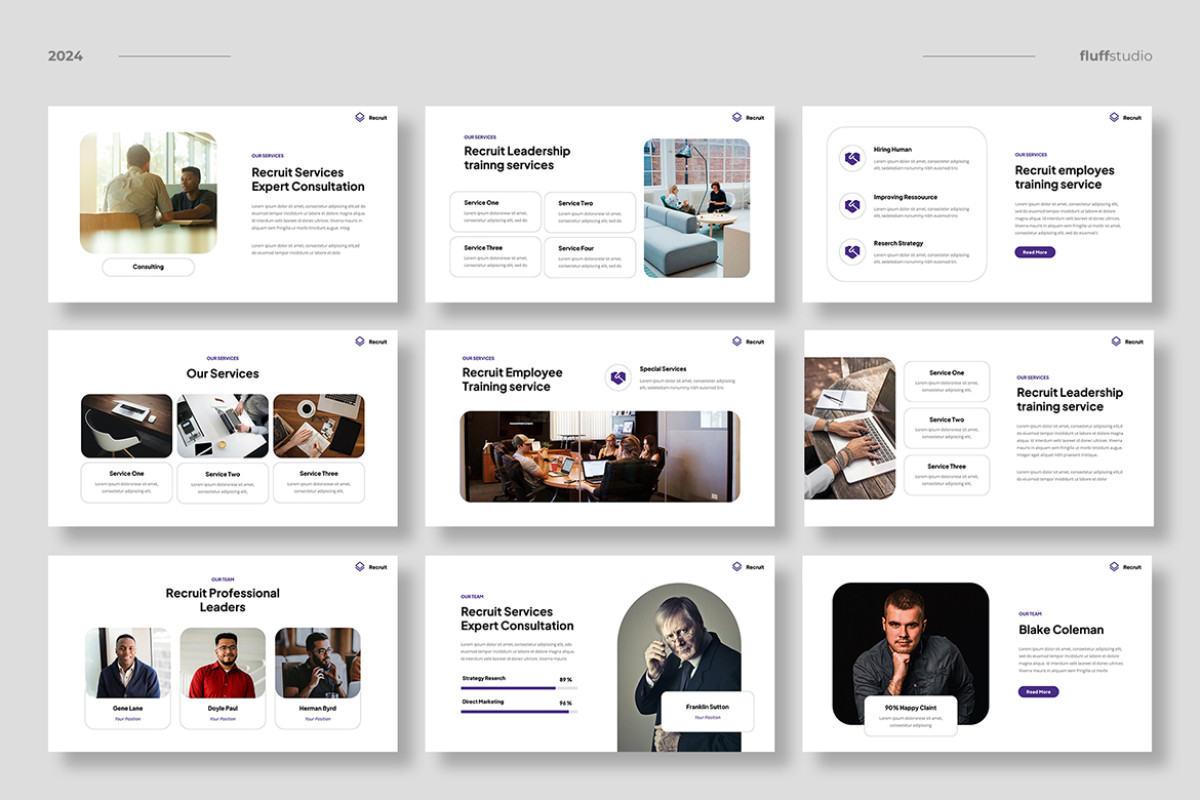This screenshot has height=800, width=1200.
Task: Click the Recruit logo on the Consulting slide
Action: pyautogui.click(x=369, y=117)
